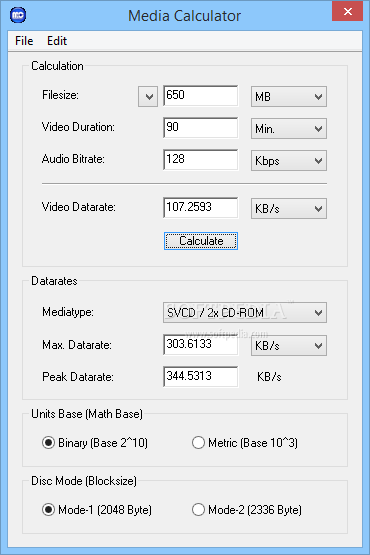Open the Video Datarate unit dropdown KB/s

click(289, 208)
